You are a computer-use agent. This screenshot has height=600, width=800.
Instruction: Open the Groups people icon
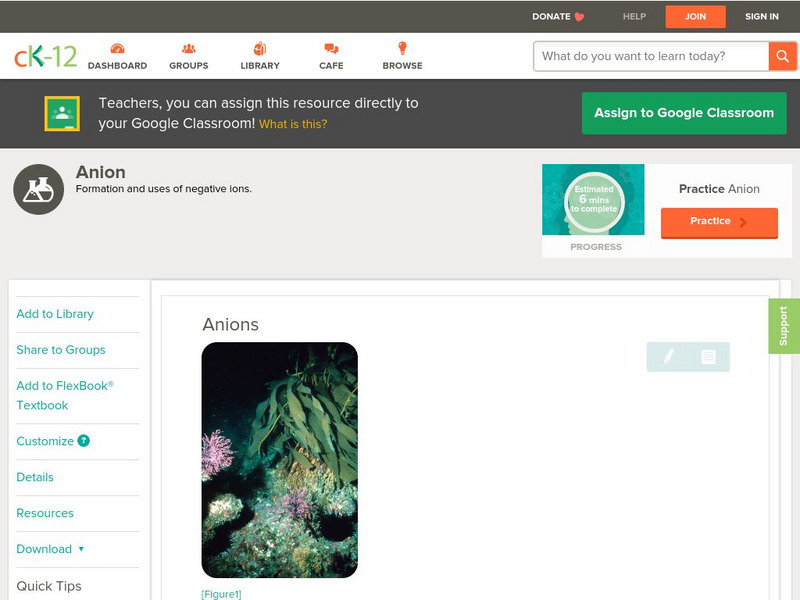189,48
